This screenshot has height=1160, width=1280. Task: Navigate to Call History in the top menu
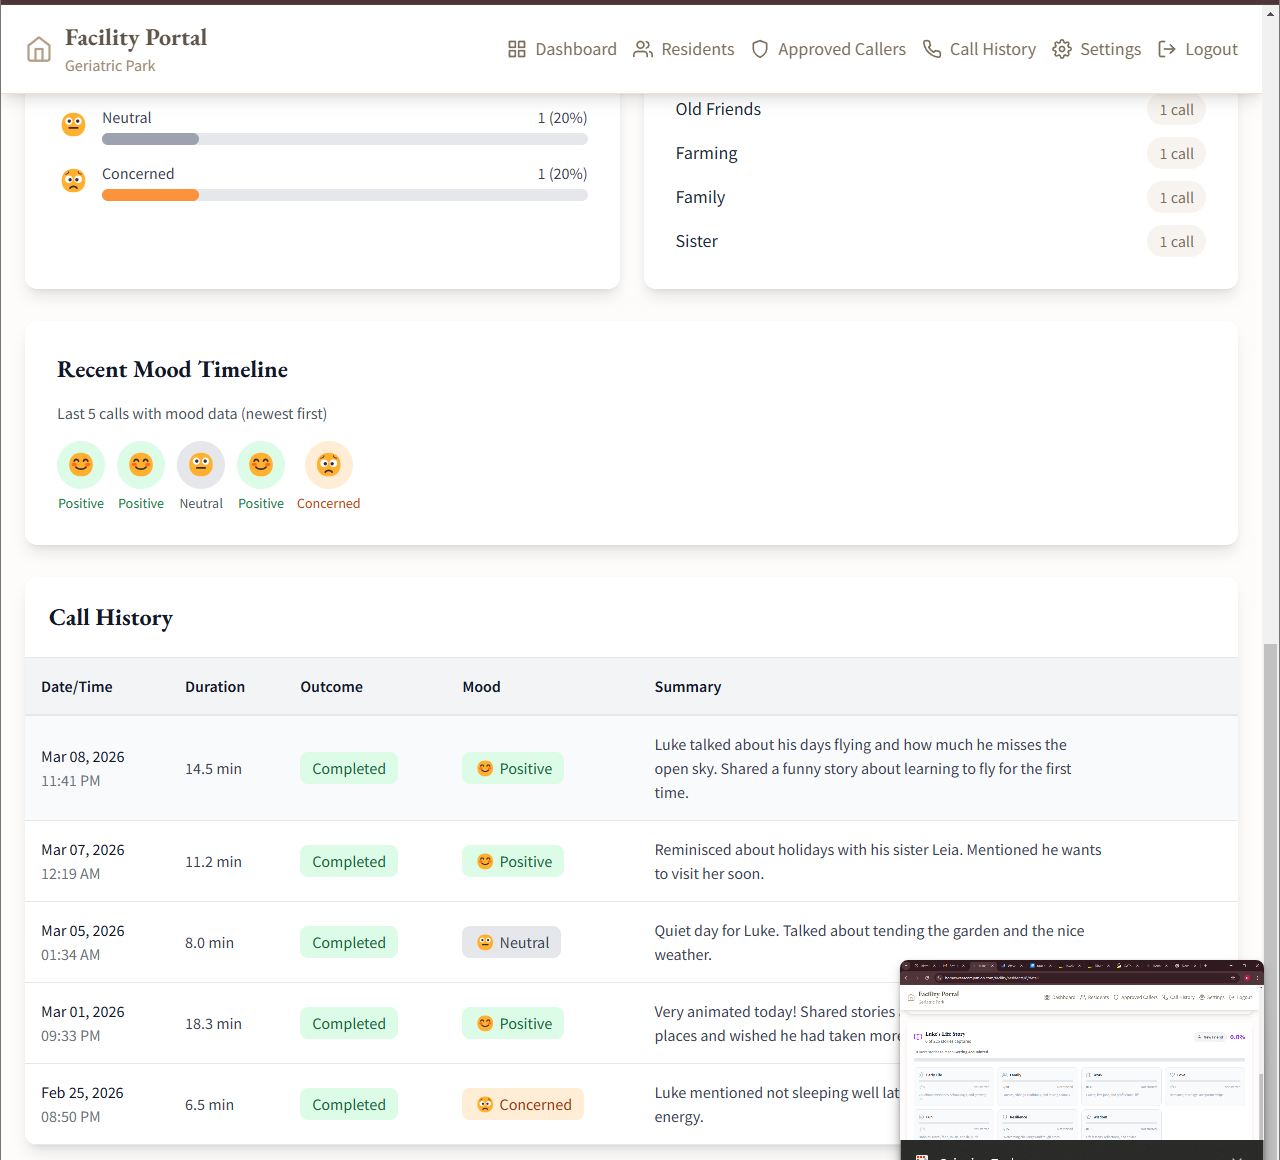(x=993, y=48)
